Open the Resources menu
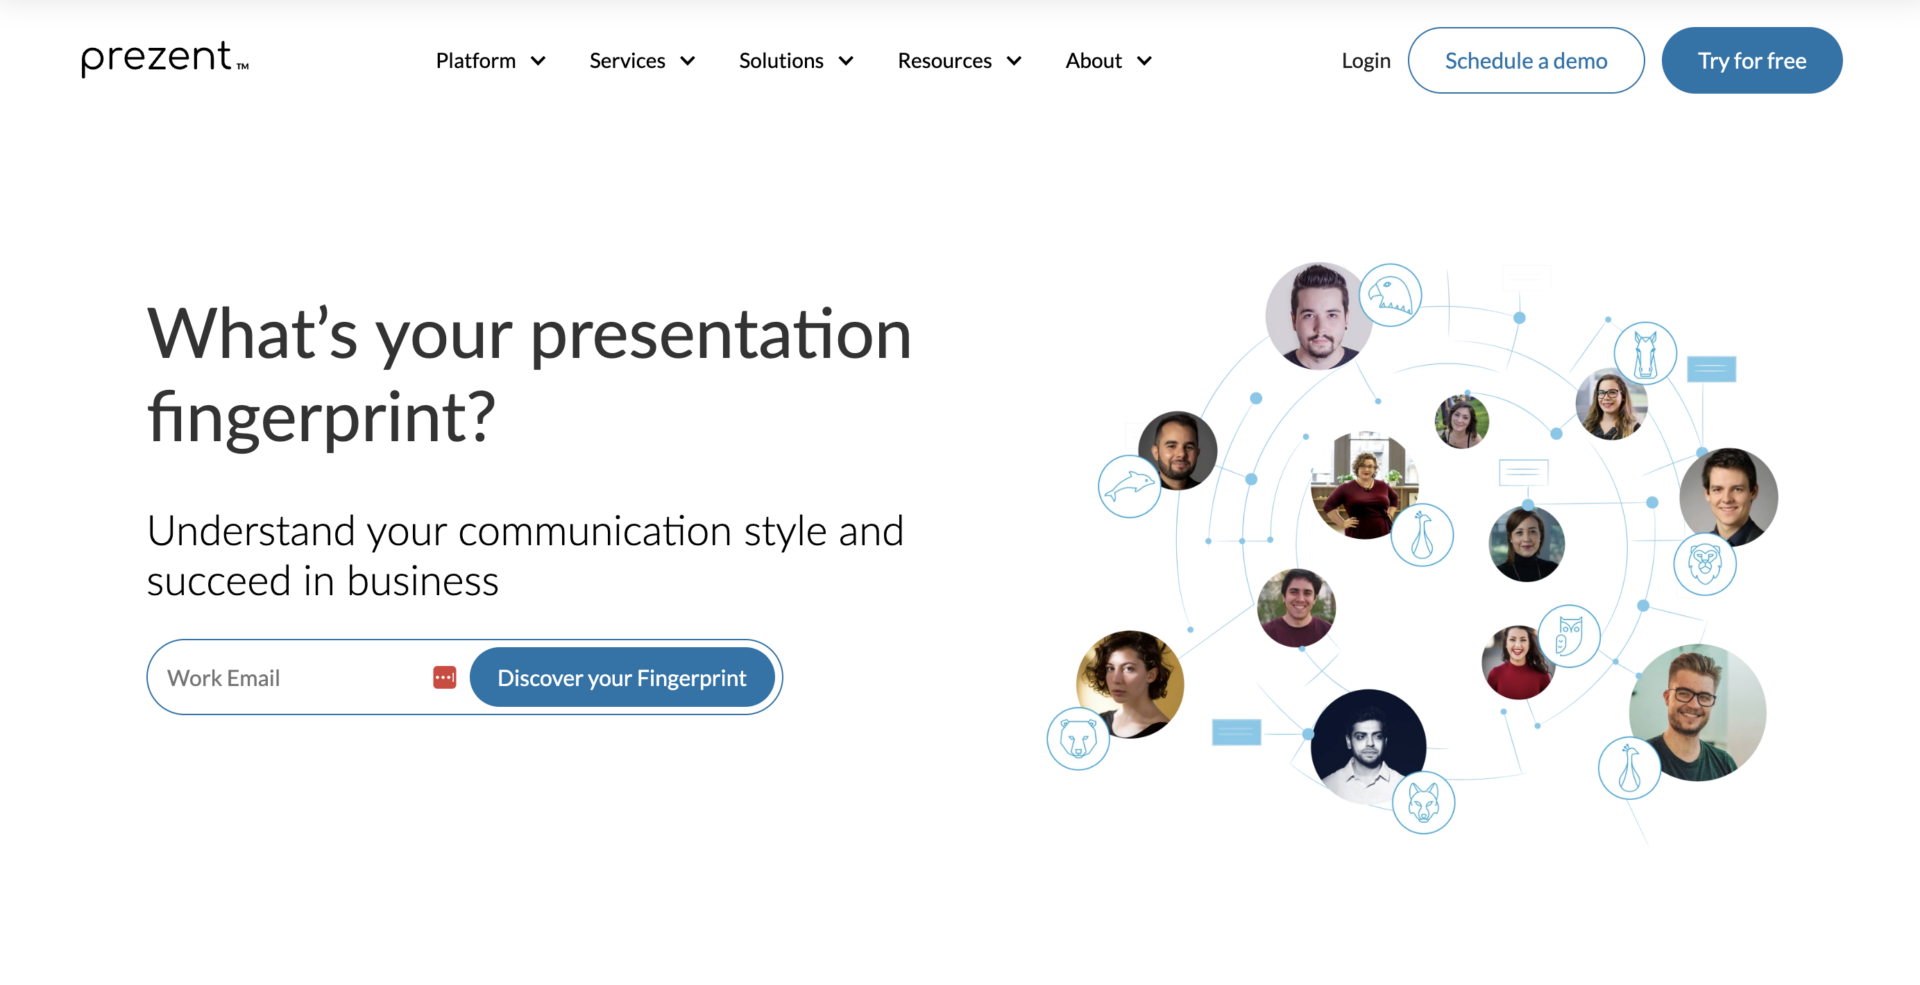Viewport: 1920px width, 985px height. pyautogui.click(x=958, y=61)
